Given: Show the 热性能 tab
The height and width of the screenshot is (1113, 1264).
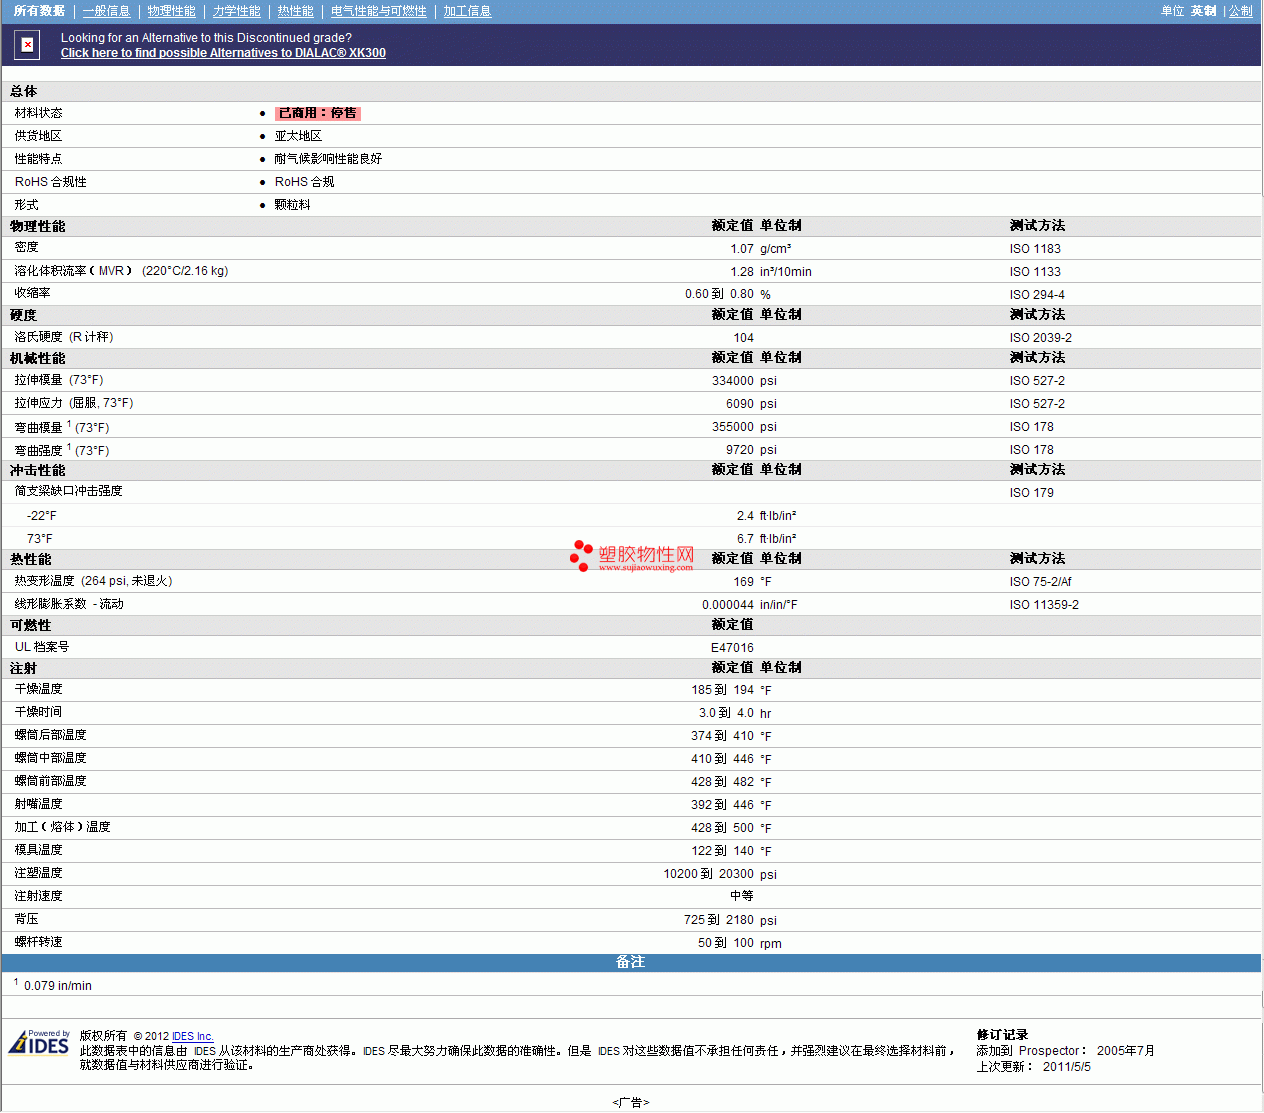Looking at the screenshot, I should tap(295, 11).
